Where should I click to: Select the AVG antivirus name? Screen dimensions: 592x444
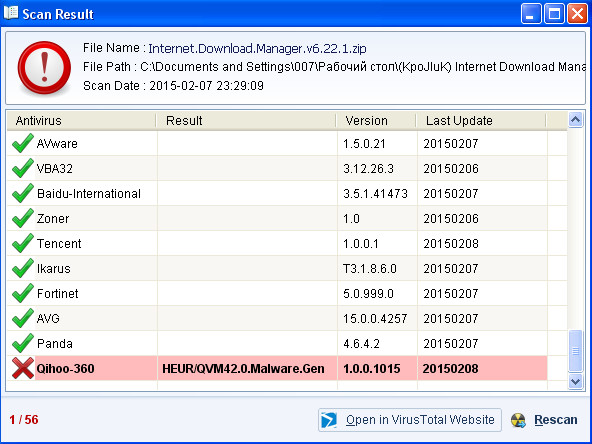point(48,318)
